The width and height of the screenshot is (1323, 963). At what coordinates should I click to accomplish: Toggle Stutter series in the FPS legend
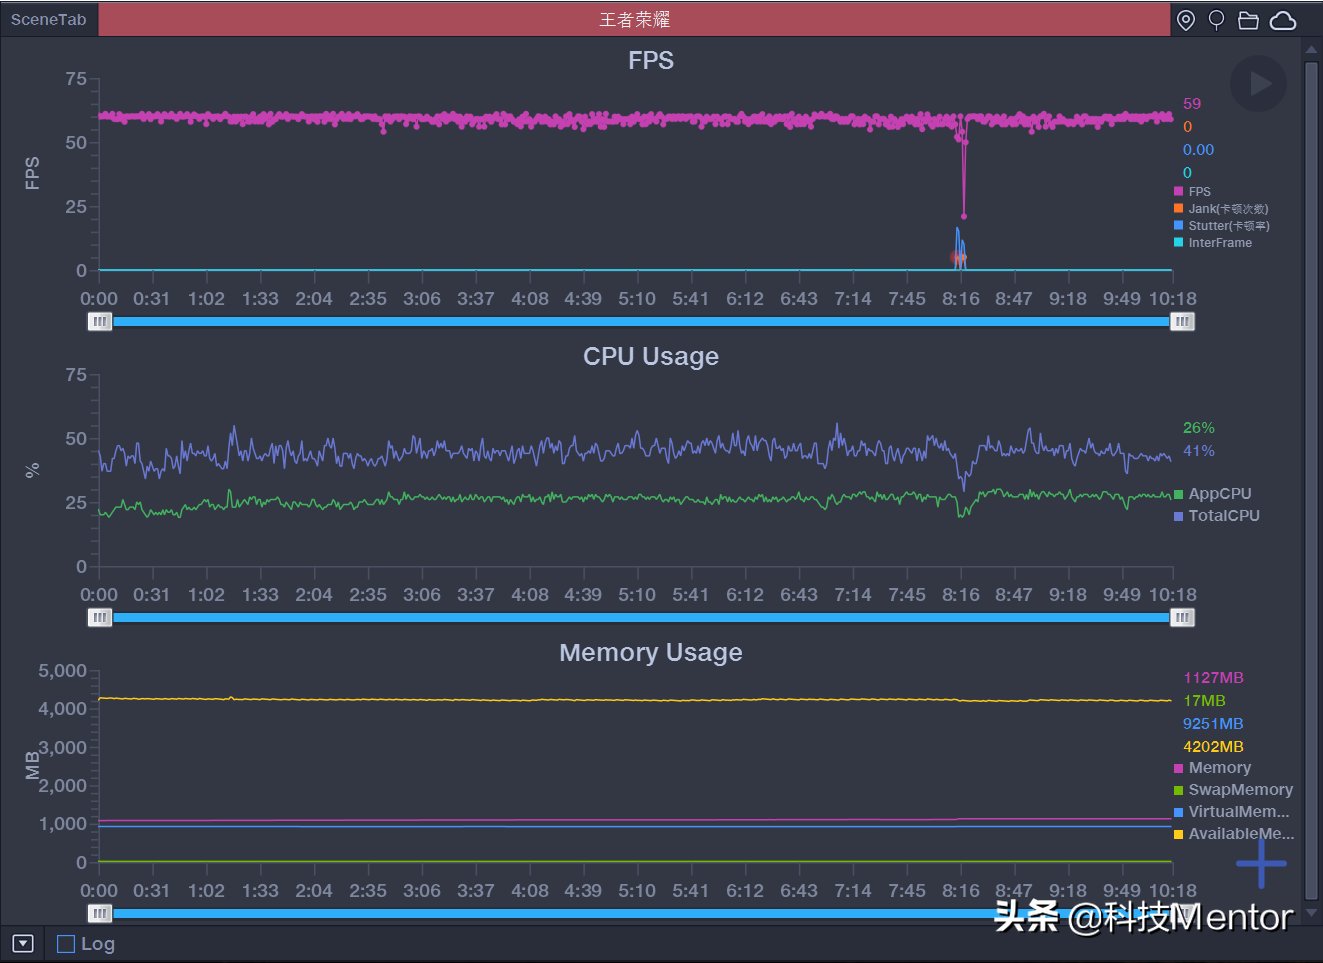(x=1222, y=225)
